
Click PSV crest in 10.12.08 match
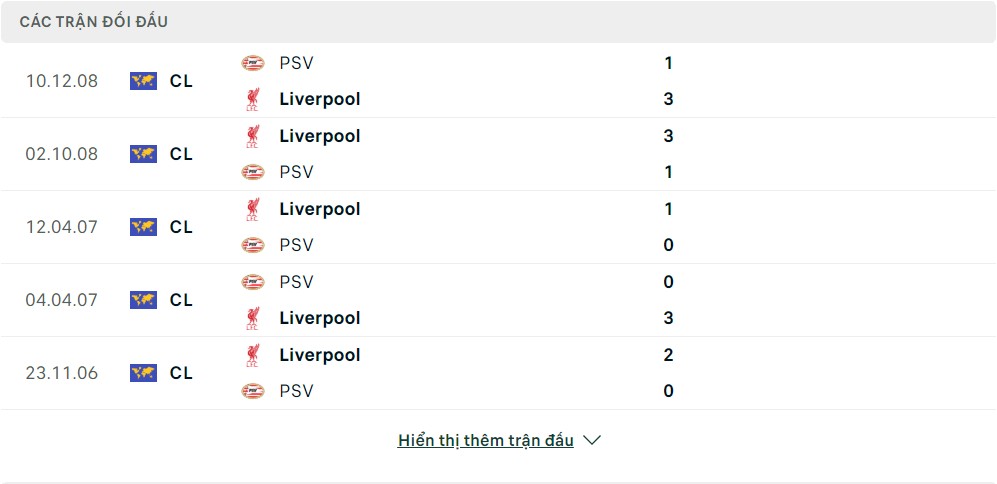[x=252, y=63]
